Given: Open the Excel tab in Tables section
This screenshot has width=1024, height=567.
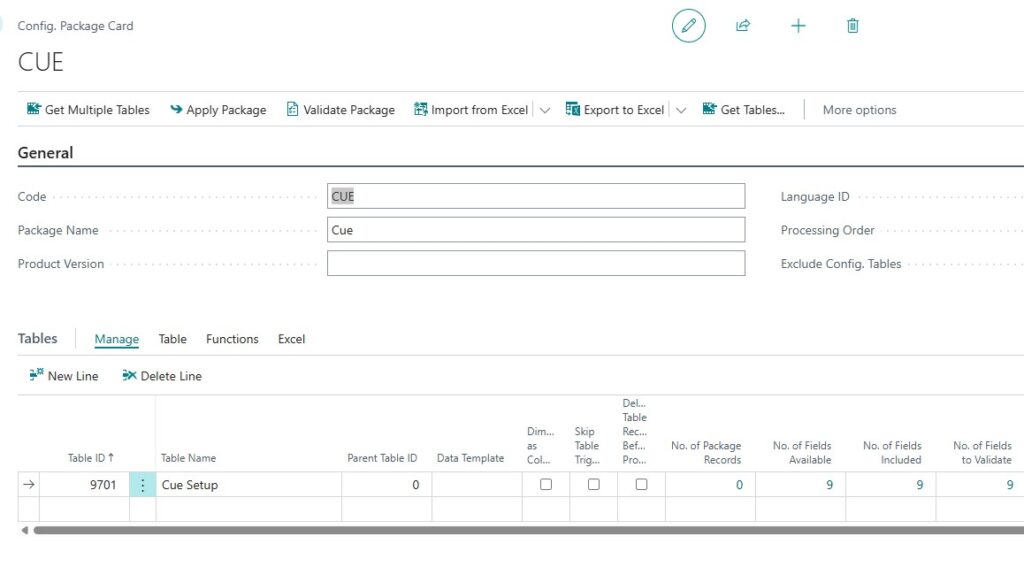Looking at the screenshot, I should pyautogui.click(x=291, y=339).
